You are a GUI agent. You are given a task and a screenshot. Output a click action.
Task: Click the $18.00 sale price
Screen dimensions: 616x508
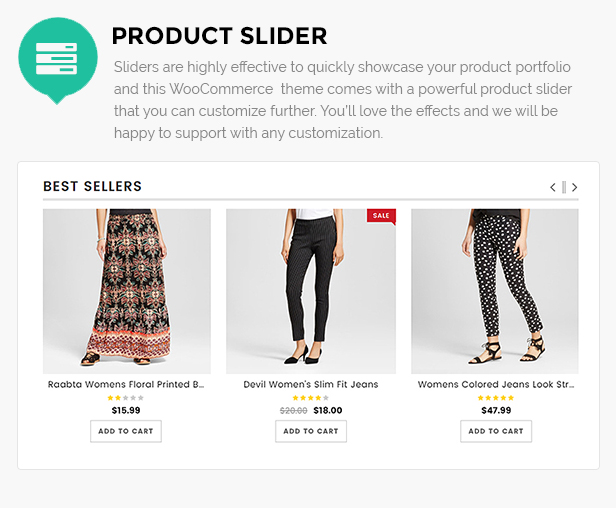(328, 411)
